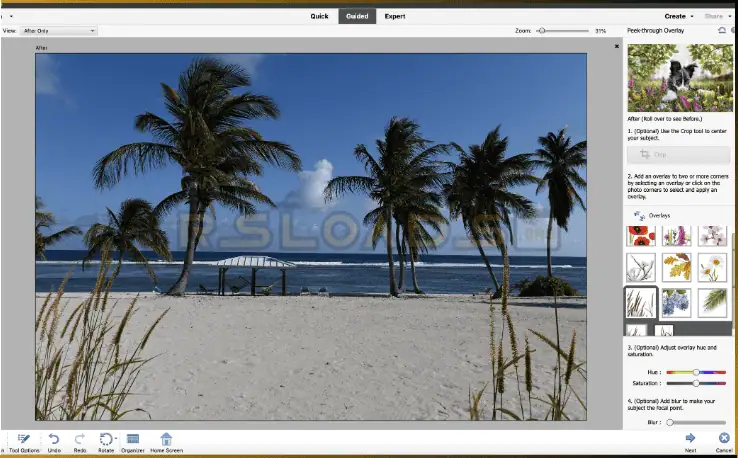Click the zoom percentage value 31%
This screenshot has height=458, width=738.
(x=600, y=31)
